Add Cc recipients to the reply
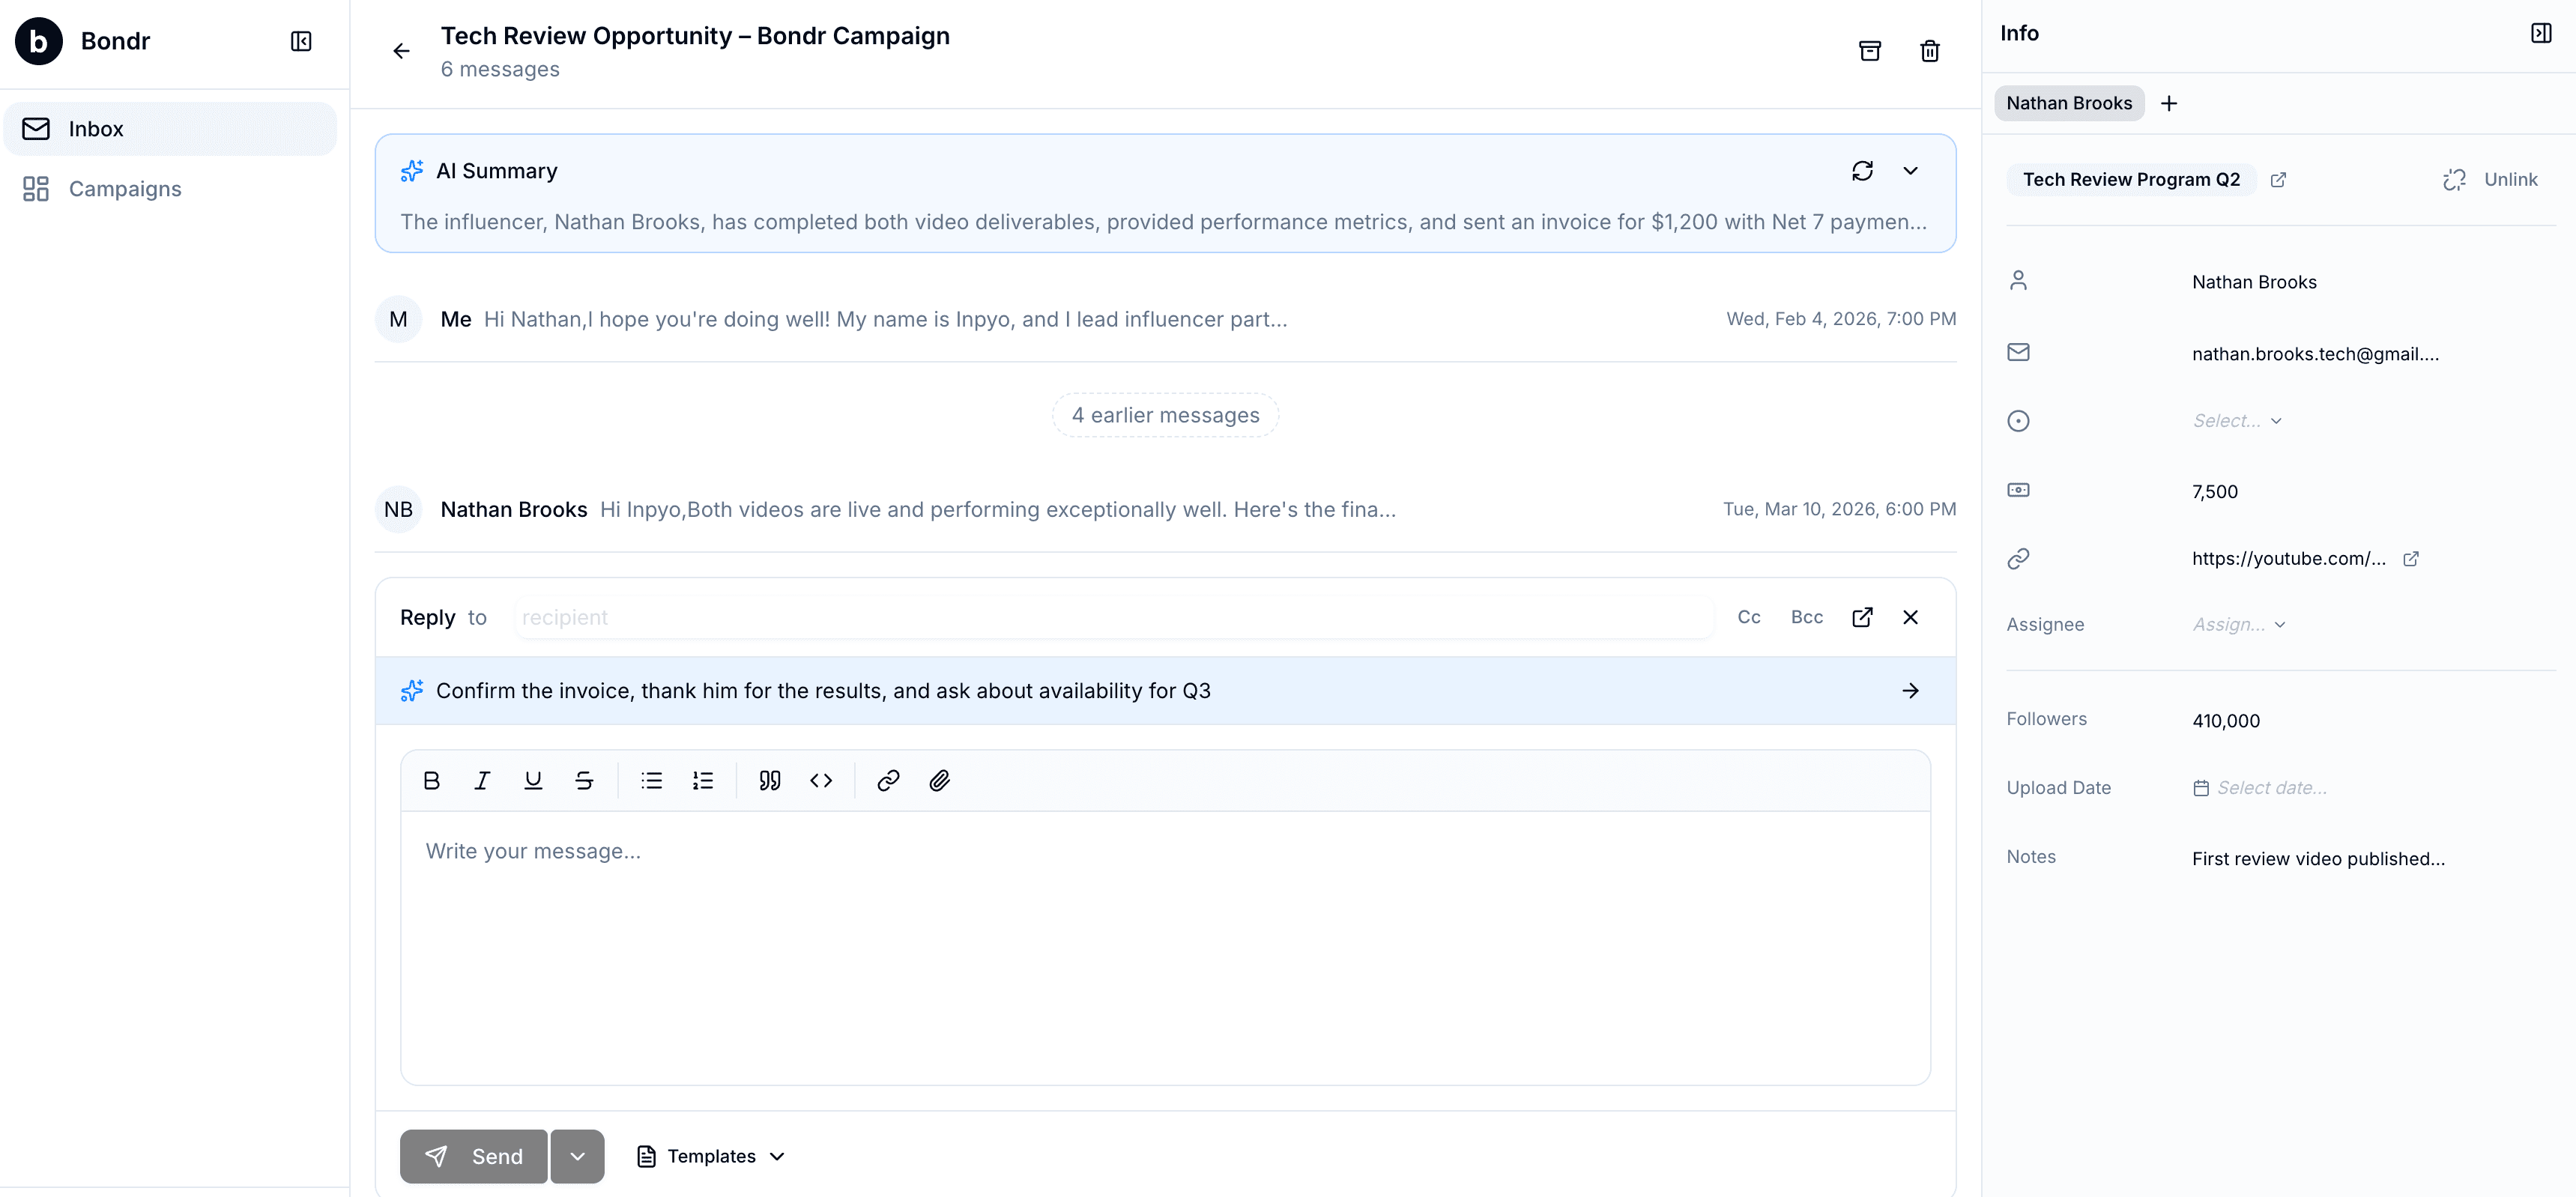This screenshot has height=1197, width=2576. pos(1748,617)
